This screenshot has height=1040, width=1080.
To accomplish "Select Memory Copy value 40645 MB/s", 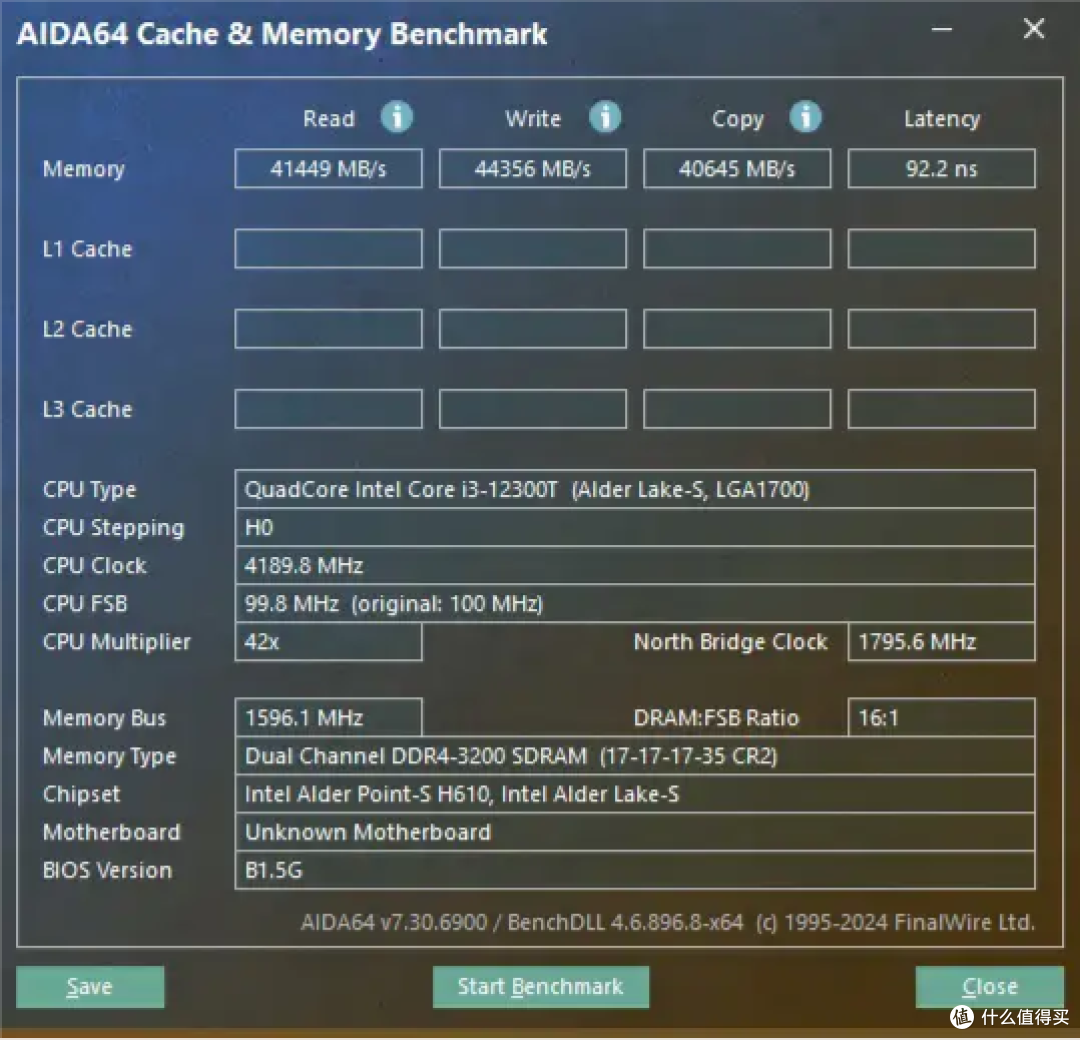I will pyautogui.click(x=737, y=169).
